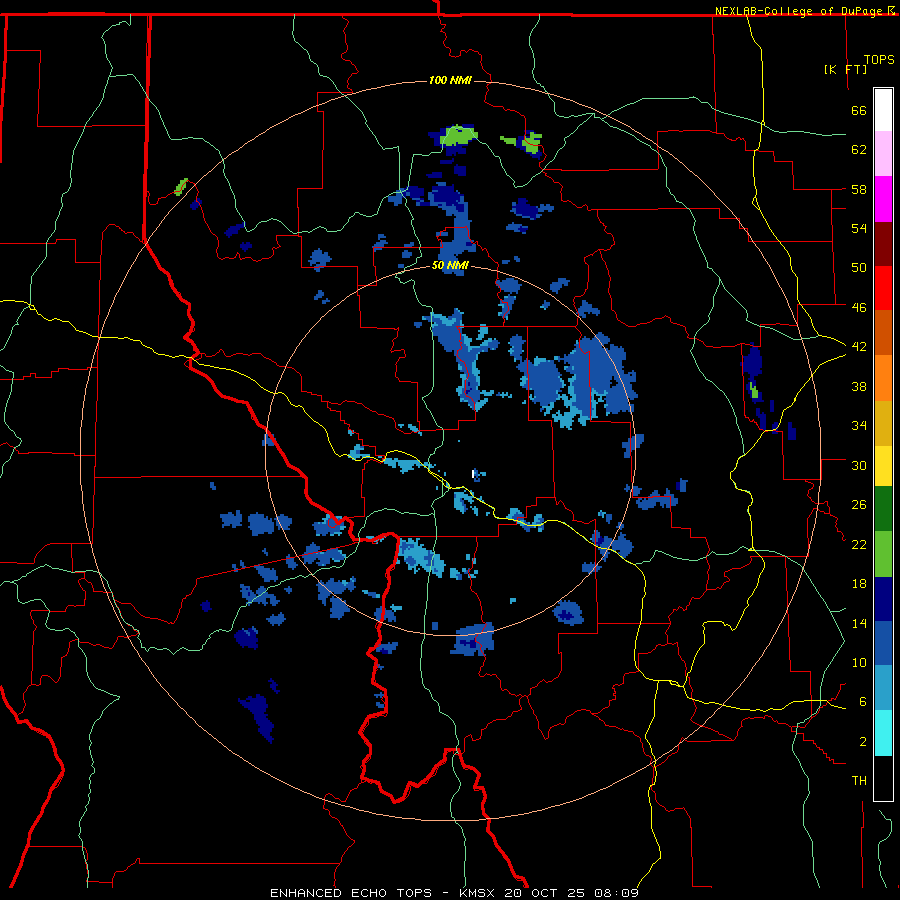Click the magenta legend swatch
Screen dimensions: 900x900
pos(883,199)
